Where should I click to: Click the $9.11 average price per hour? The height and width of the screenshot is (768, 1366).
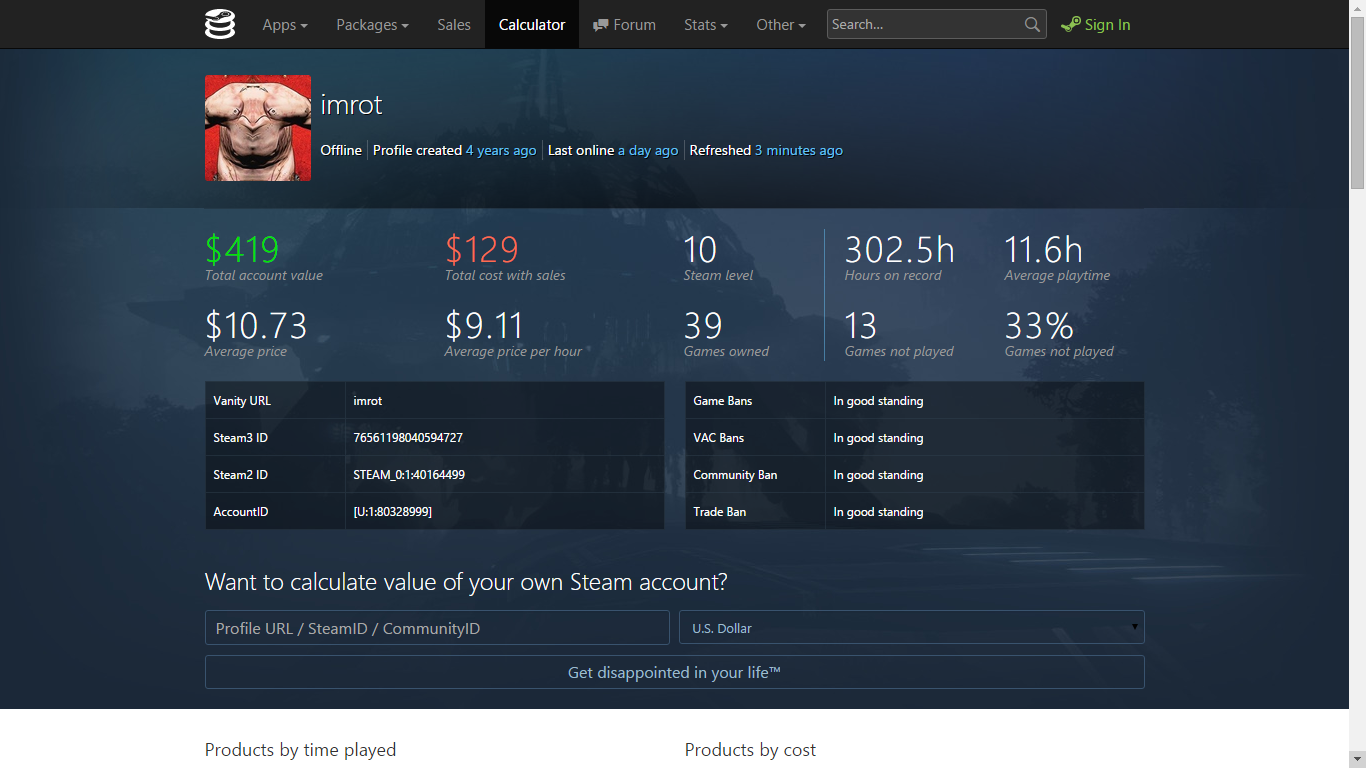click(x=484, y=325)
